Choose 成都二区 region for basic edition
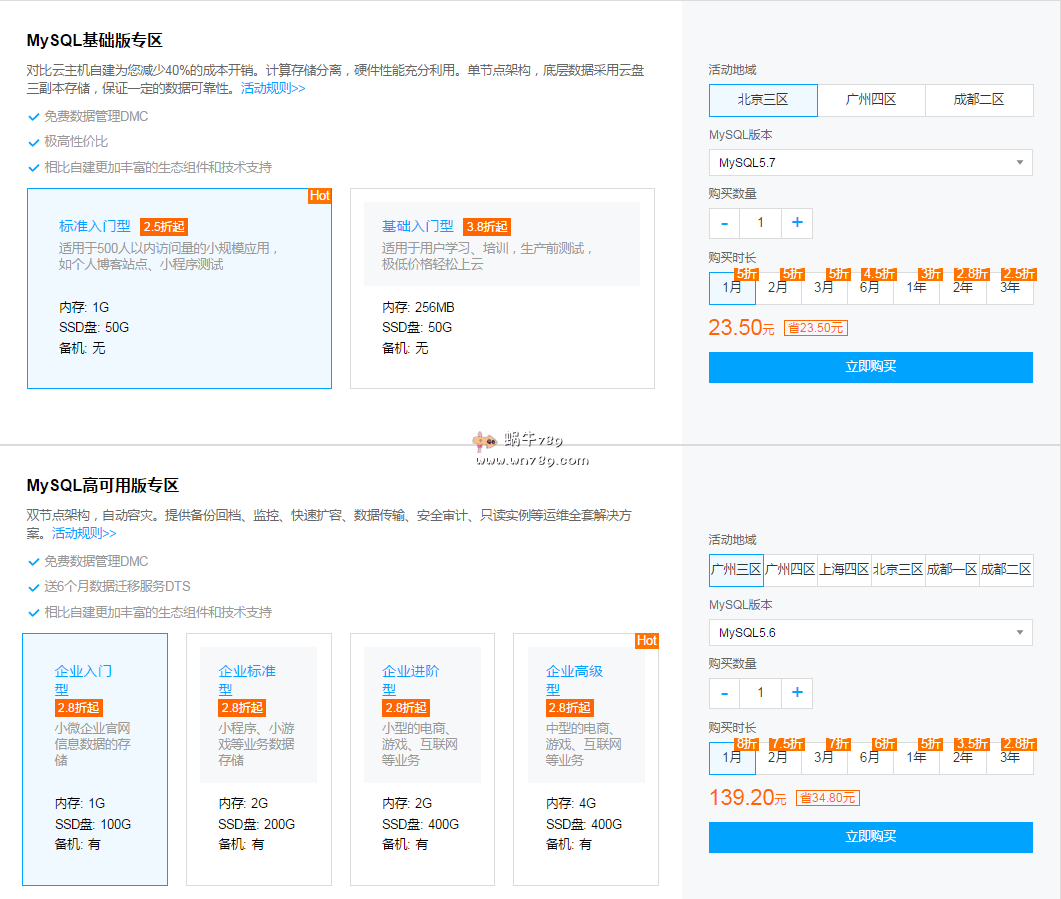The height and width of the screenshot is (899, 1061). 978,100
